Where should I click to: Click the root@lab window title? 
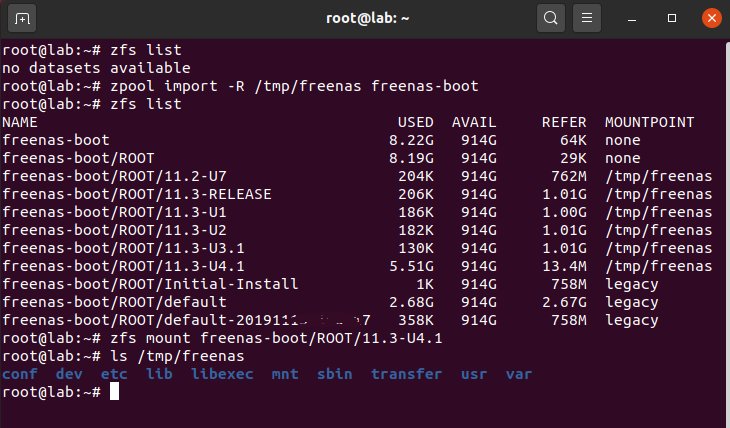click(x=364, y=18)
